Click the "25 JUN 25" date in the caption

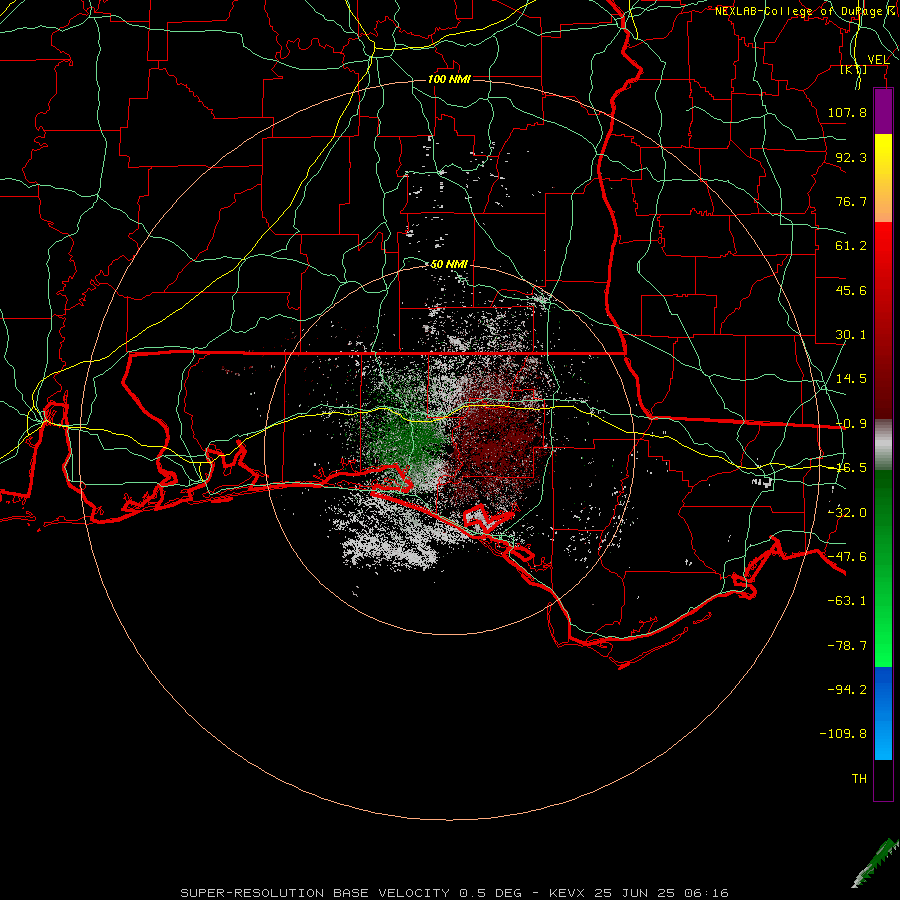(634, 893)
